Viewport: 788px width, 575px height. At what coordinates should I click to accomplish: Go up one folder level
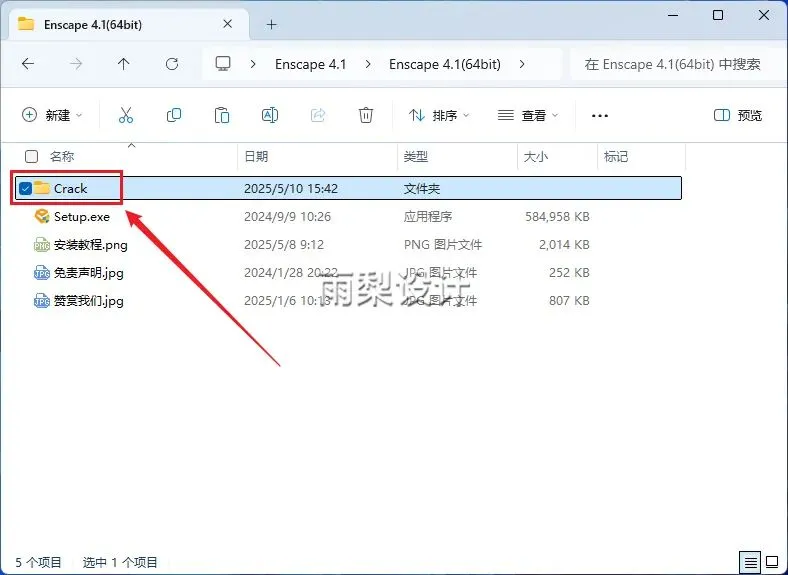124,64
